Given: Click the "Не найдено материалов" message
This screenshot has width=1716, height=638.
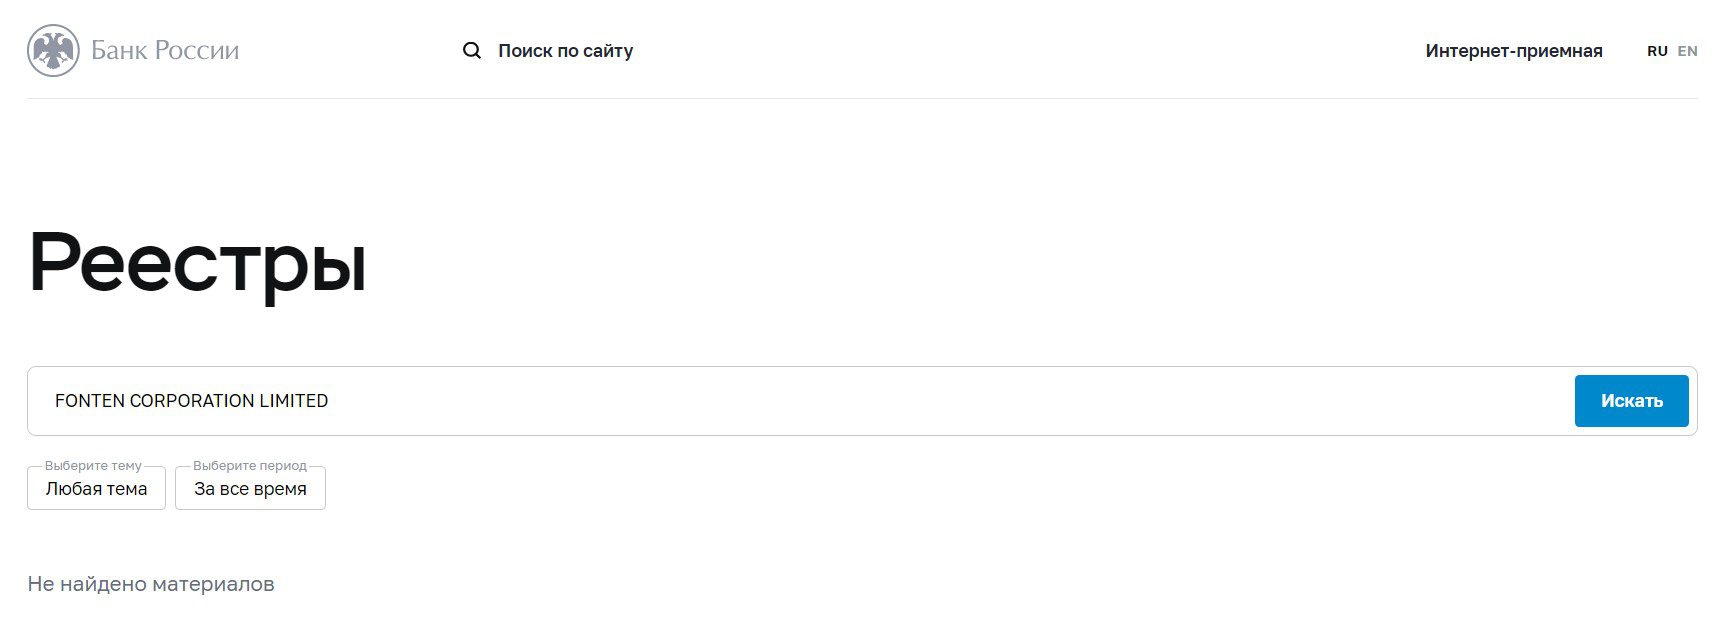Looking at the screenshot, I should [x=151, y=584].
